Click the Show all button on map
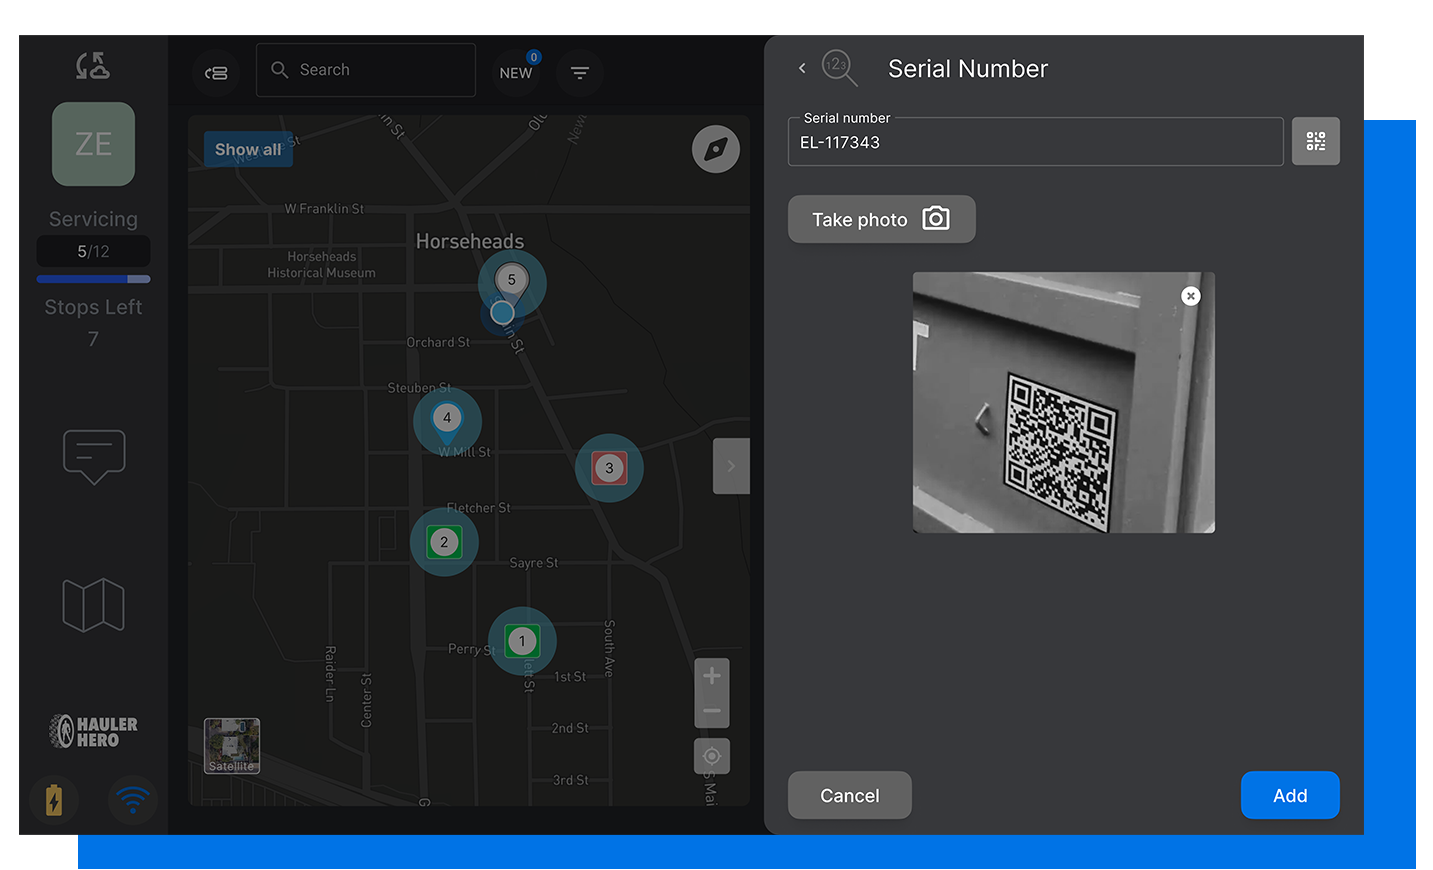Screen dimensions: 1433x870 [248, 149]
